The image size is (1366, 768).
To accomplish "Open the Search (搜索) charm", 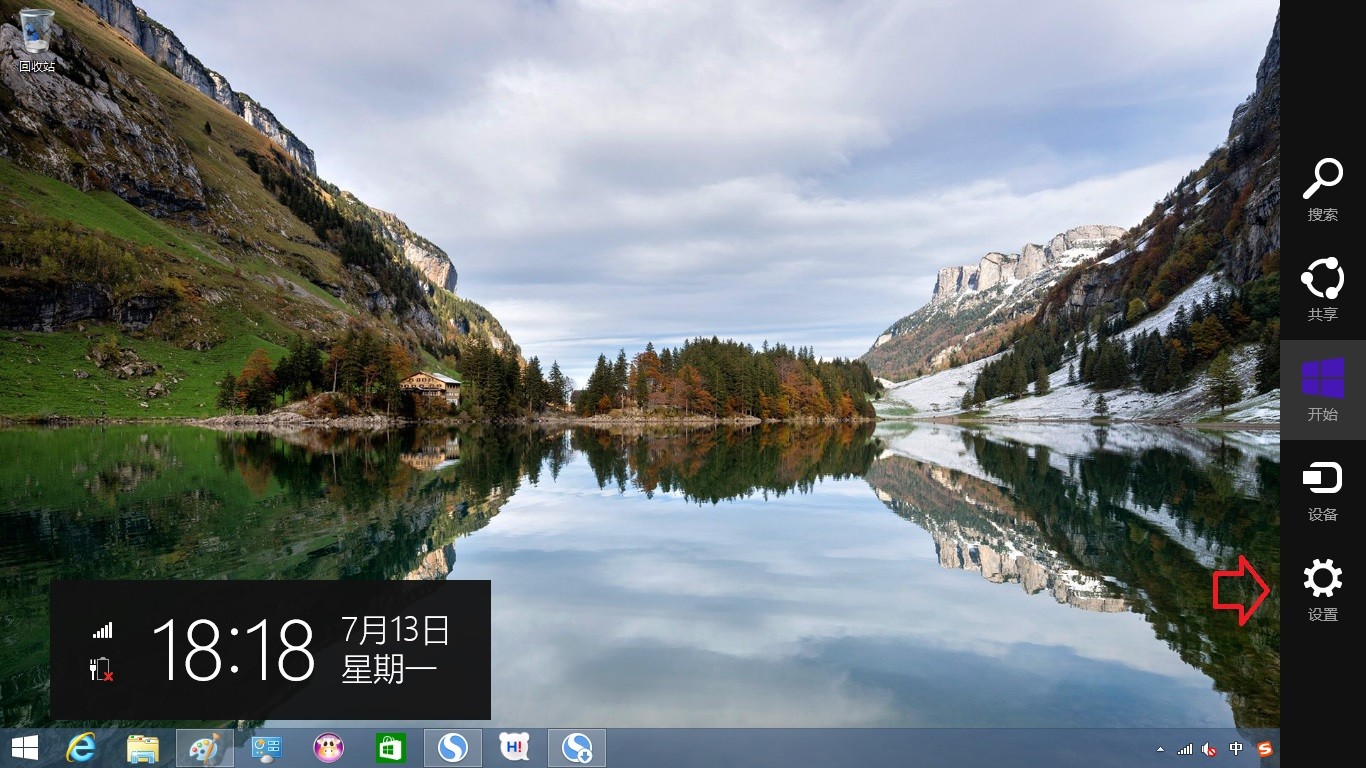I will click(x=1323, y=190).
